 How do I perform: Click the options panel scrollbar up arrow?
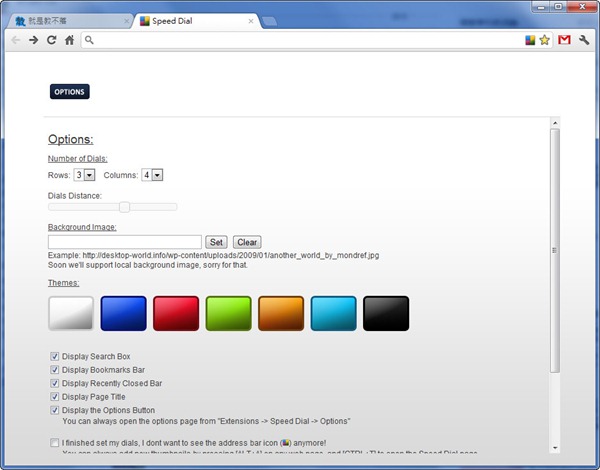tap(555, 123)
